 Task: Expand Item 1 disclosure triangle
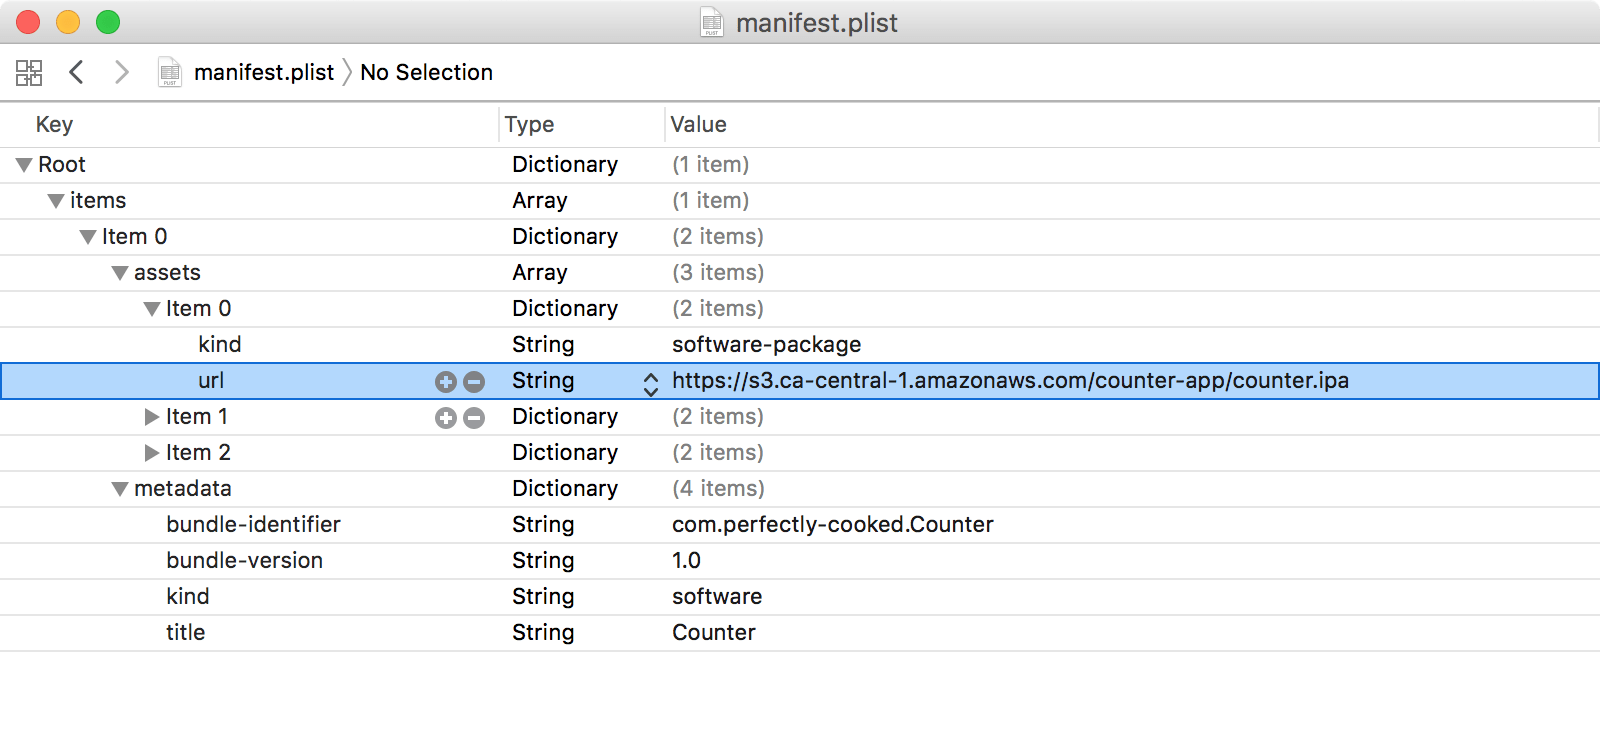(152, 416)
